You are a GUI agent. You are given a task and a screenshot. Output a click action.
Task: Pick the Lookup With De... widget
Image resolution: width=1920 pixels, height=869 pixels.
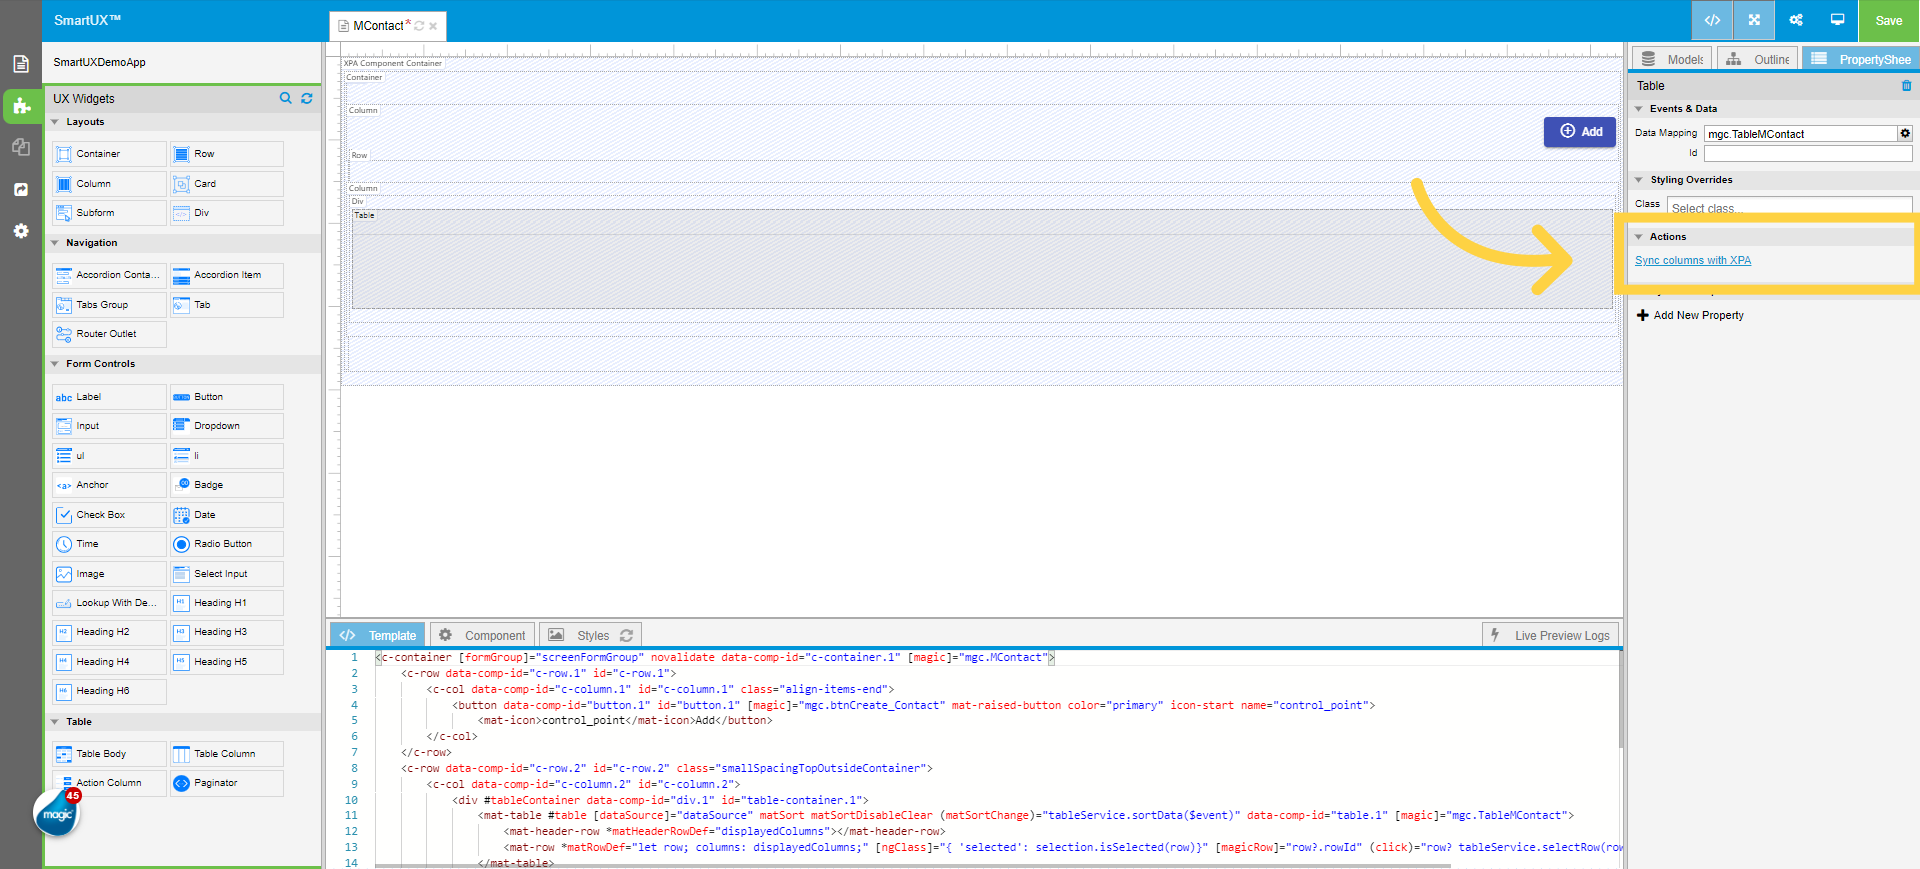(x=109, y=603)
